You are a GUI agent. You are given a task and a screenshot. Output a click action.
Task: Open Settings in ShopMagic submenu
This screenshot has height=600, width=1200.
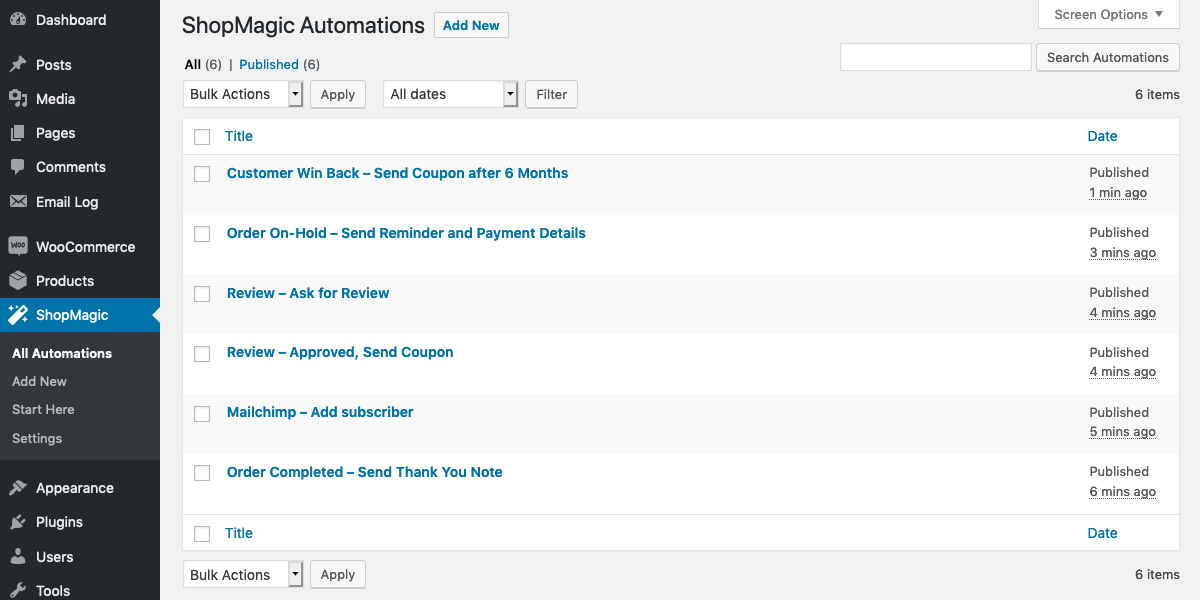coord(37,438)
